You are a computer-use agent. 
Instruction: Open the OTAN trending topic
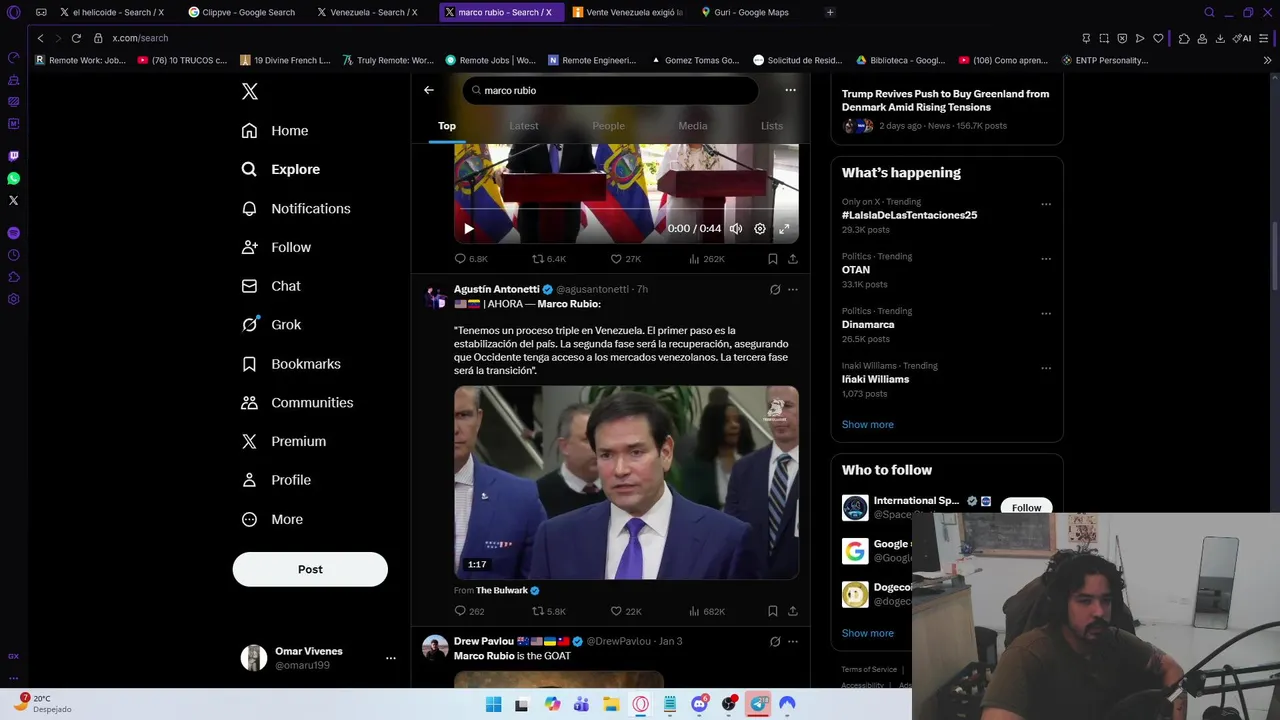856,270
